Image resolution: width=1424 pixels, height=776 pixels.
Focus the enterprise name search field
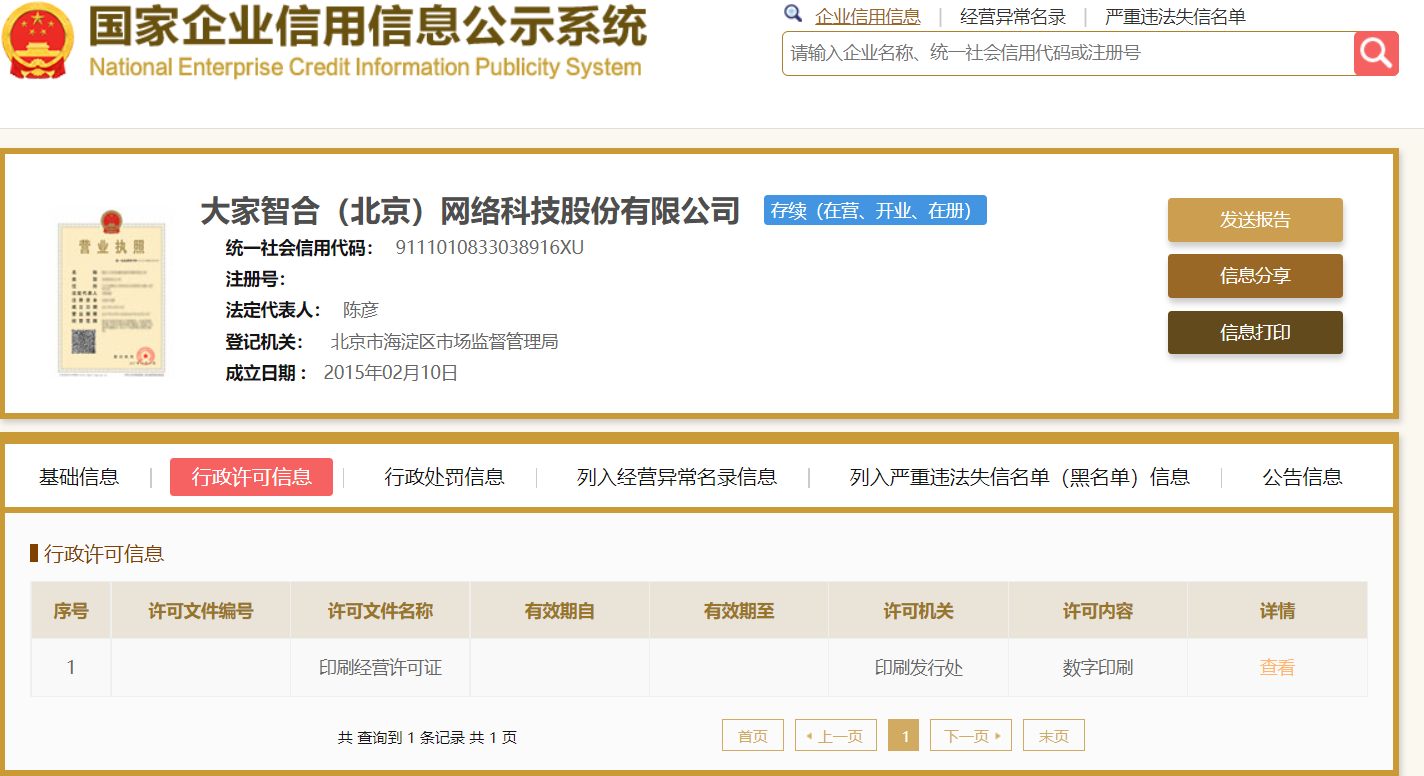(1068, 53)
